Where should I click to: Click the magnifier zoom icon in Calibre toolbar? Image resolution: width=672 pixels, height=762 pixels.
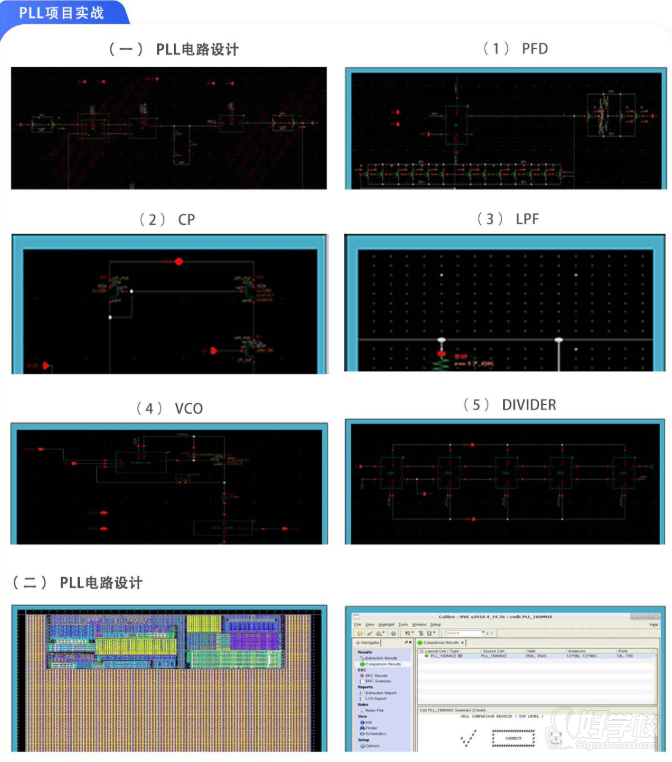(x=380, y=633)
